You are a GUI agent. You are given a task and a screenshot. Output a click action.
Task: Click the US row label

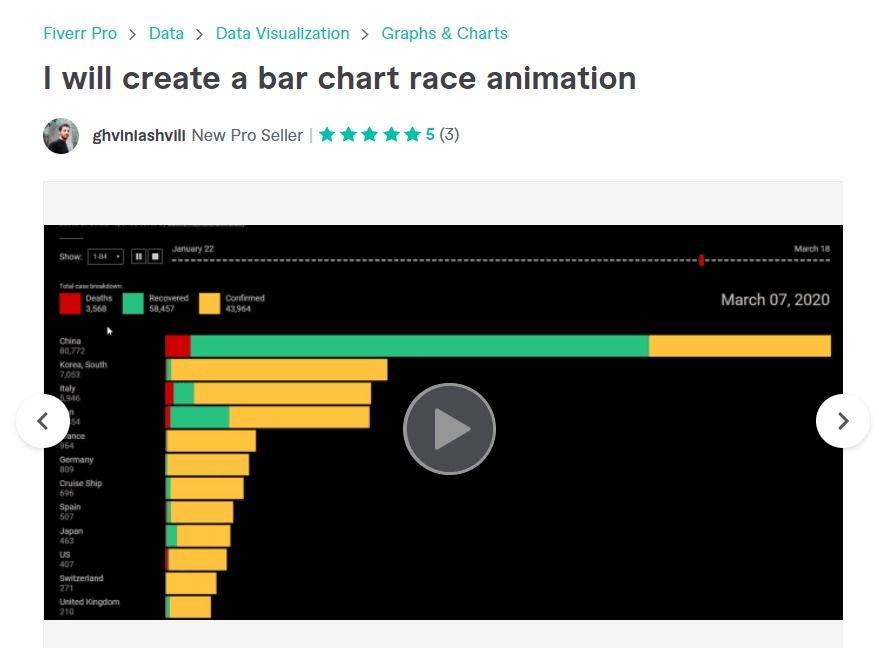(65, 554)
